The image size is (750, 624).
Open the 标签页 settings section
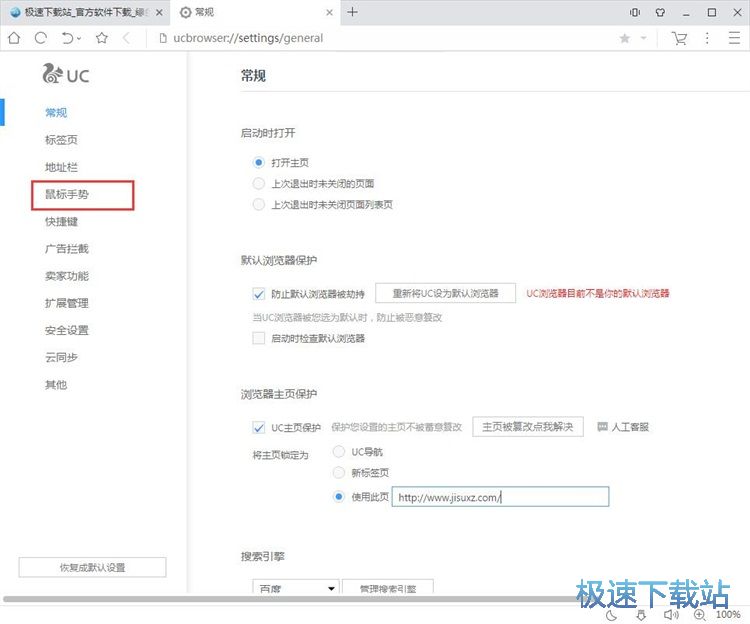tap(61, 140)
